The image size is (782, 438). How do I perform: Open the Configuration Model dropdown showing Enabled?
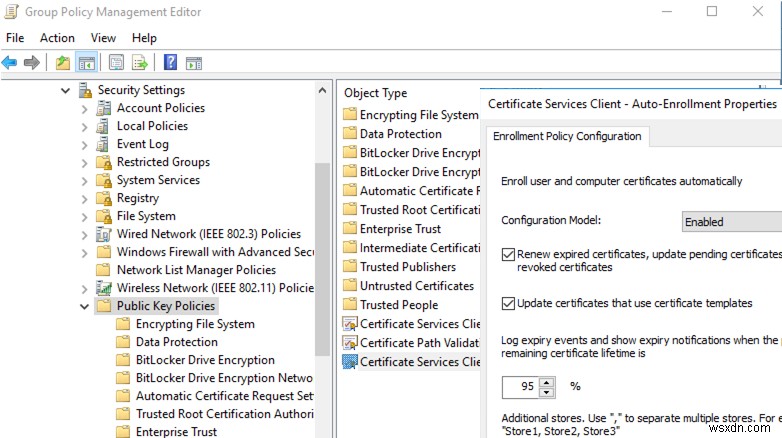731,221
